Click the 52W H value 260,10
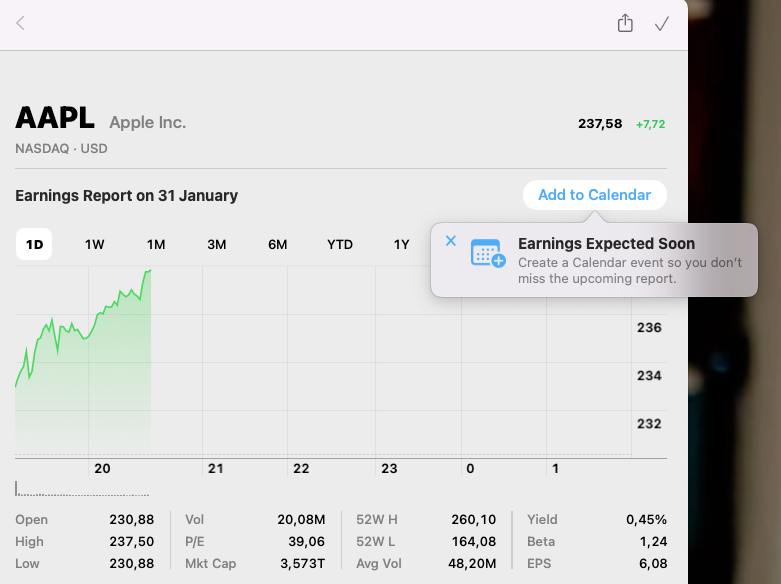 coord(474,519)
